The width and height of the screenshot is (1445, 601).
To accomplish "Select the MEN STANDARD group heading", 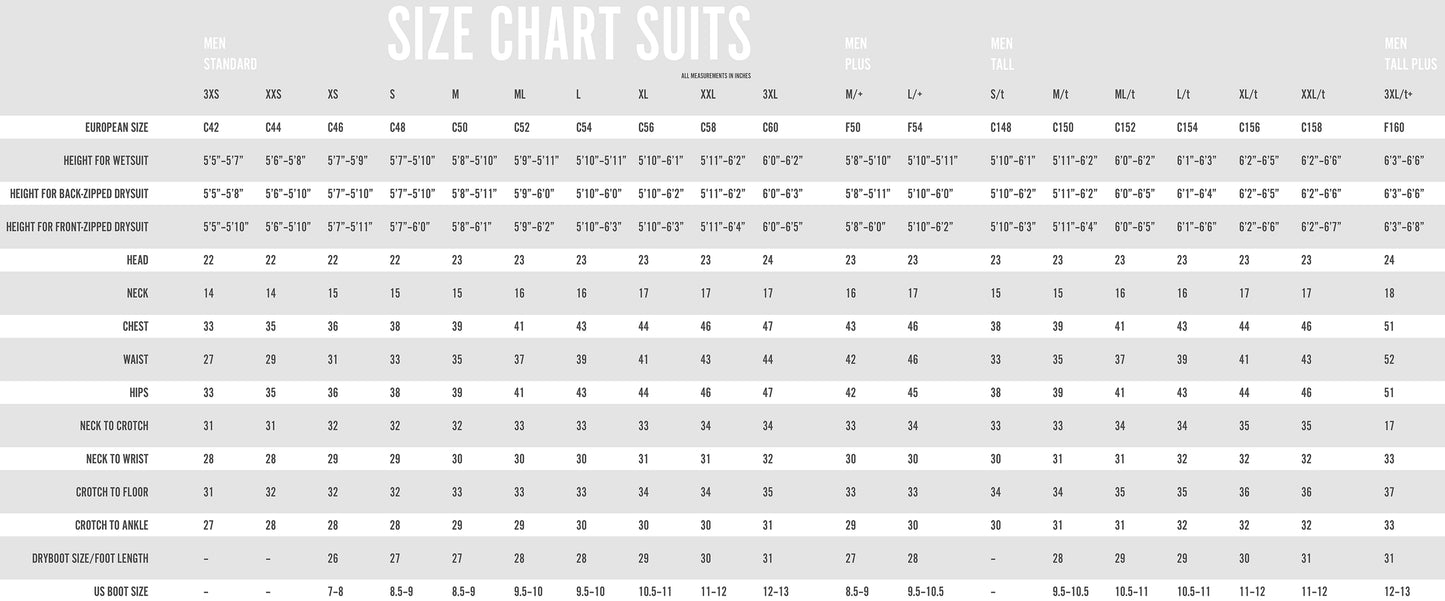I will [x=229, y=54].
